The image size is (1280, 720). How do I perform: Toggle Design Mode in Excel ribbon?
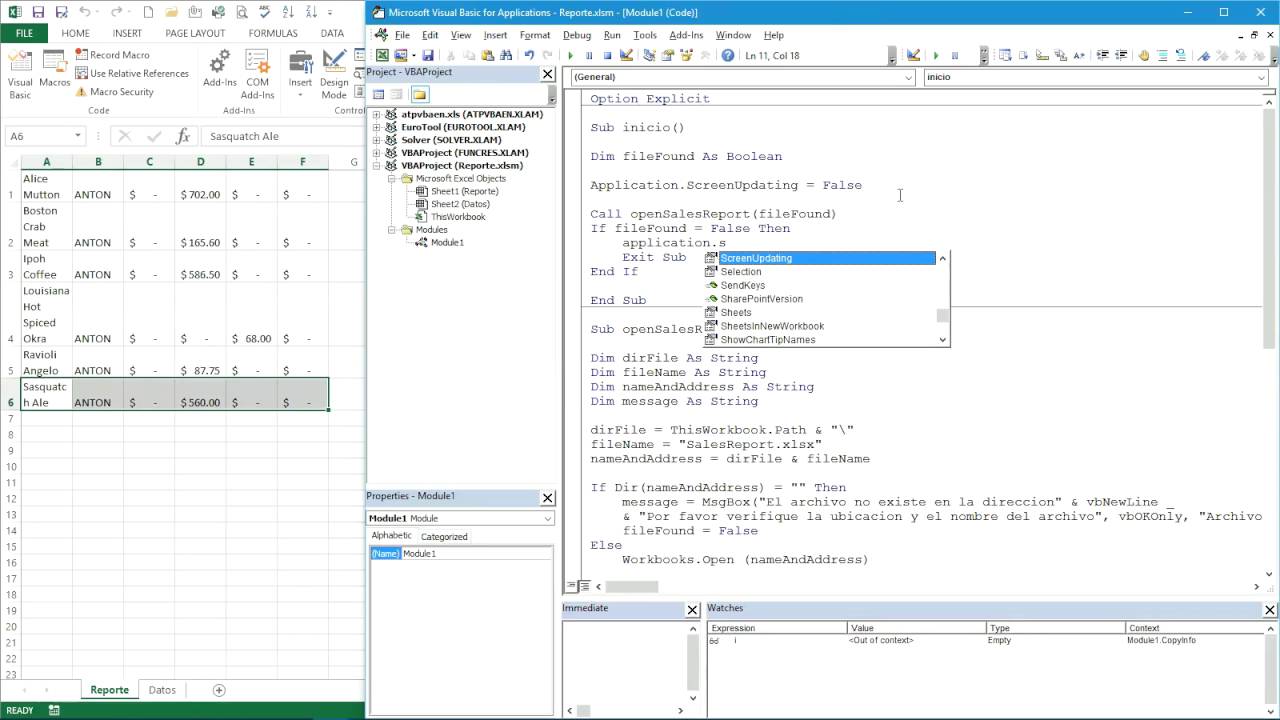click(334, 75)
